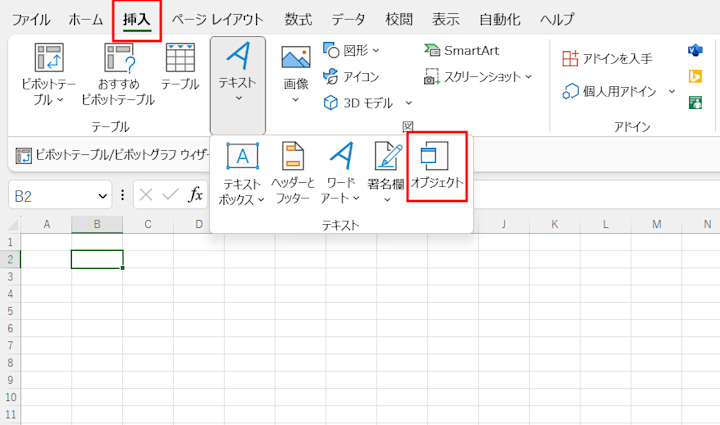
Task: Click the formula bar Cancel X button
Action: [x=146, y=195]
